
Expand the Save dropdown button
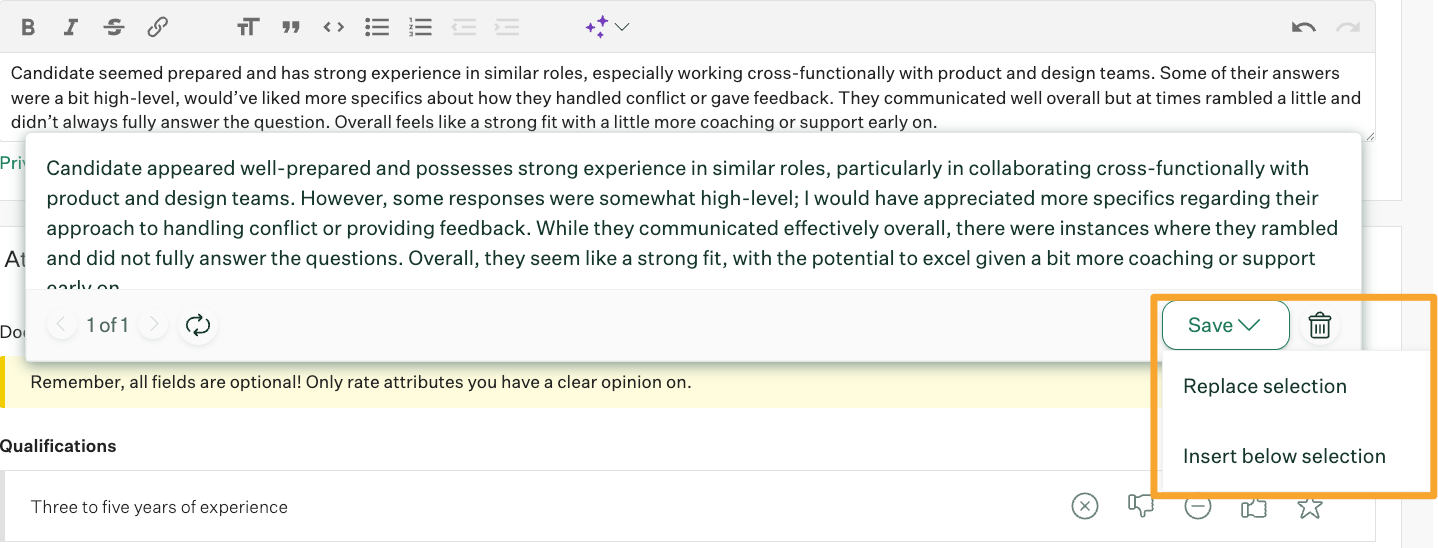(1225, 325)
